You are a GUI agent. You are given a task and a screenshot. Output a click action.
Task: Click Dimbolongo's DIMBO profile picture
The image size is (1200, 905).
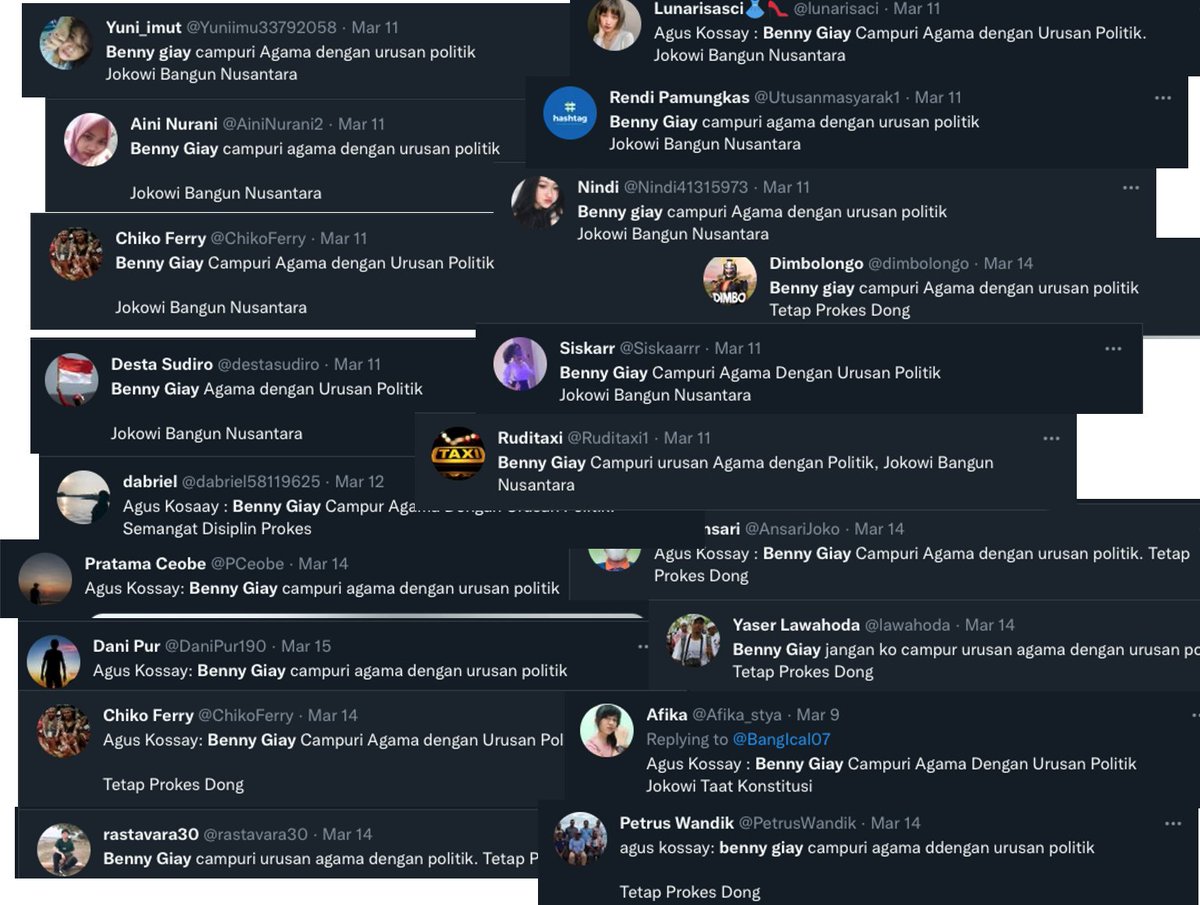click(x=730, y=280)
